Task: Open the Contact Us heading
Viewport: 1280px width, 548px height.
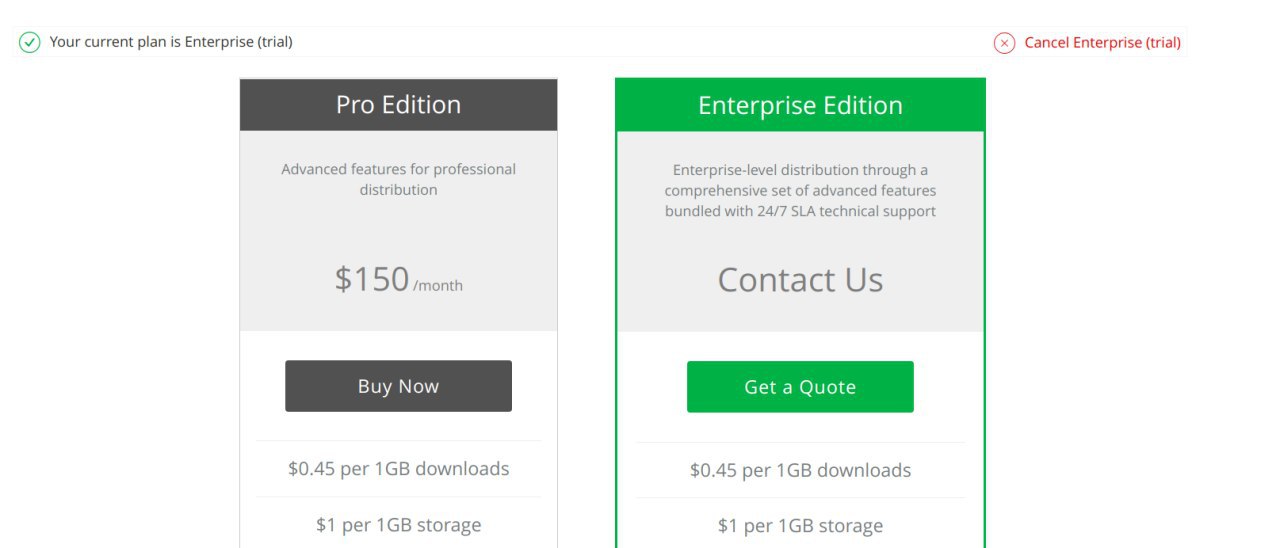Action: click(800, 280)
